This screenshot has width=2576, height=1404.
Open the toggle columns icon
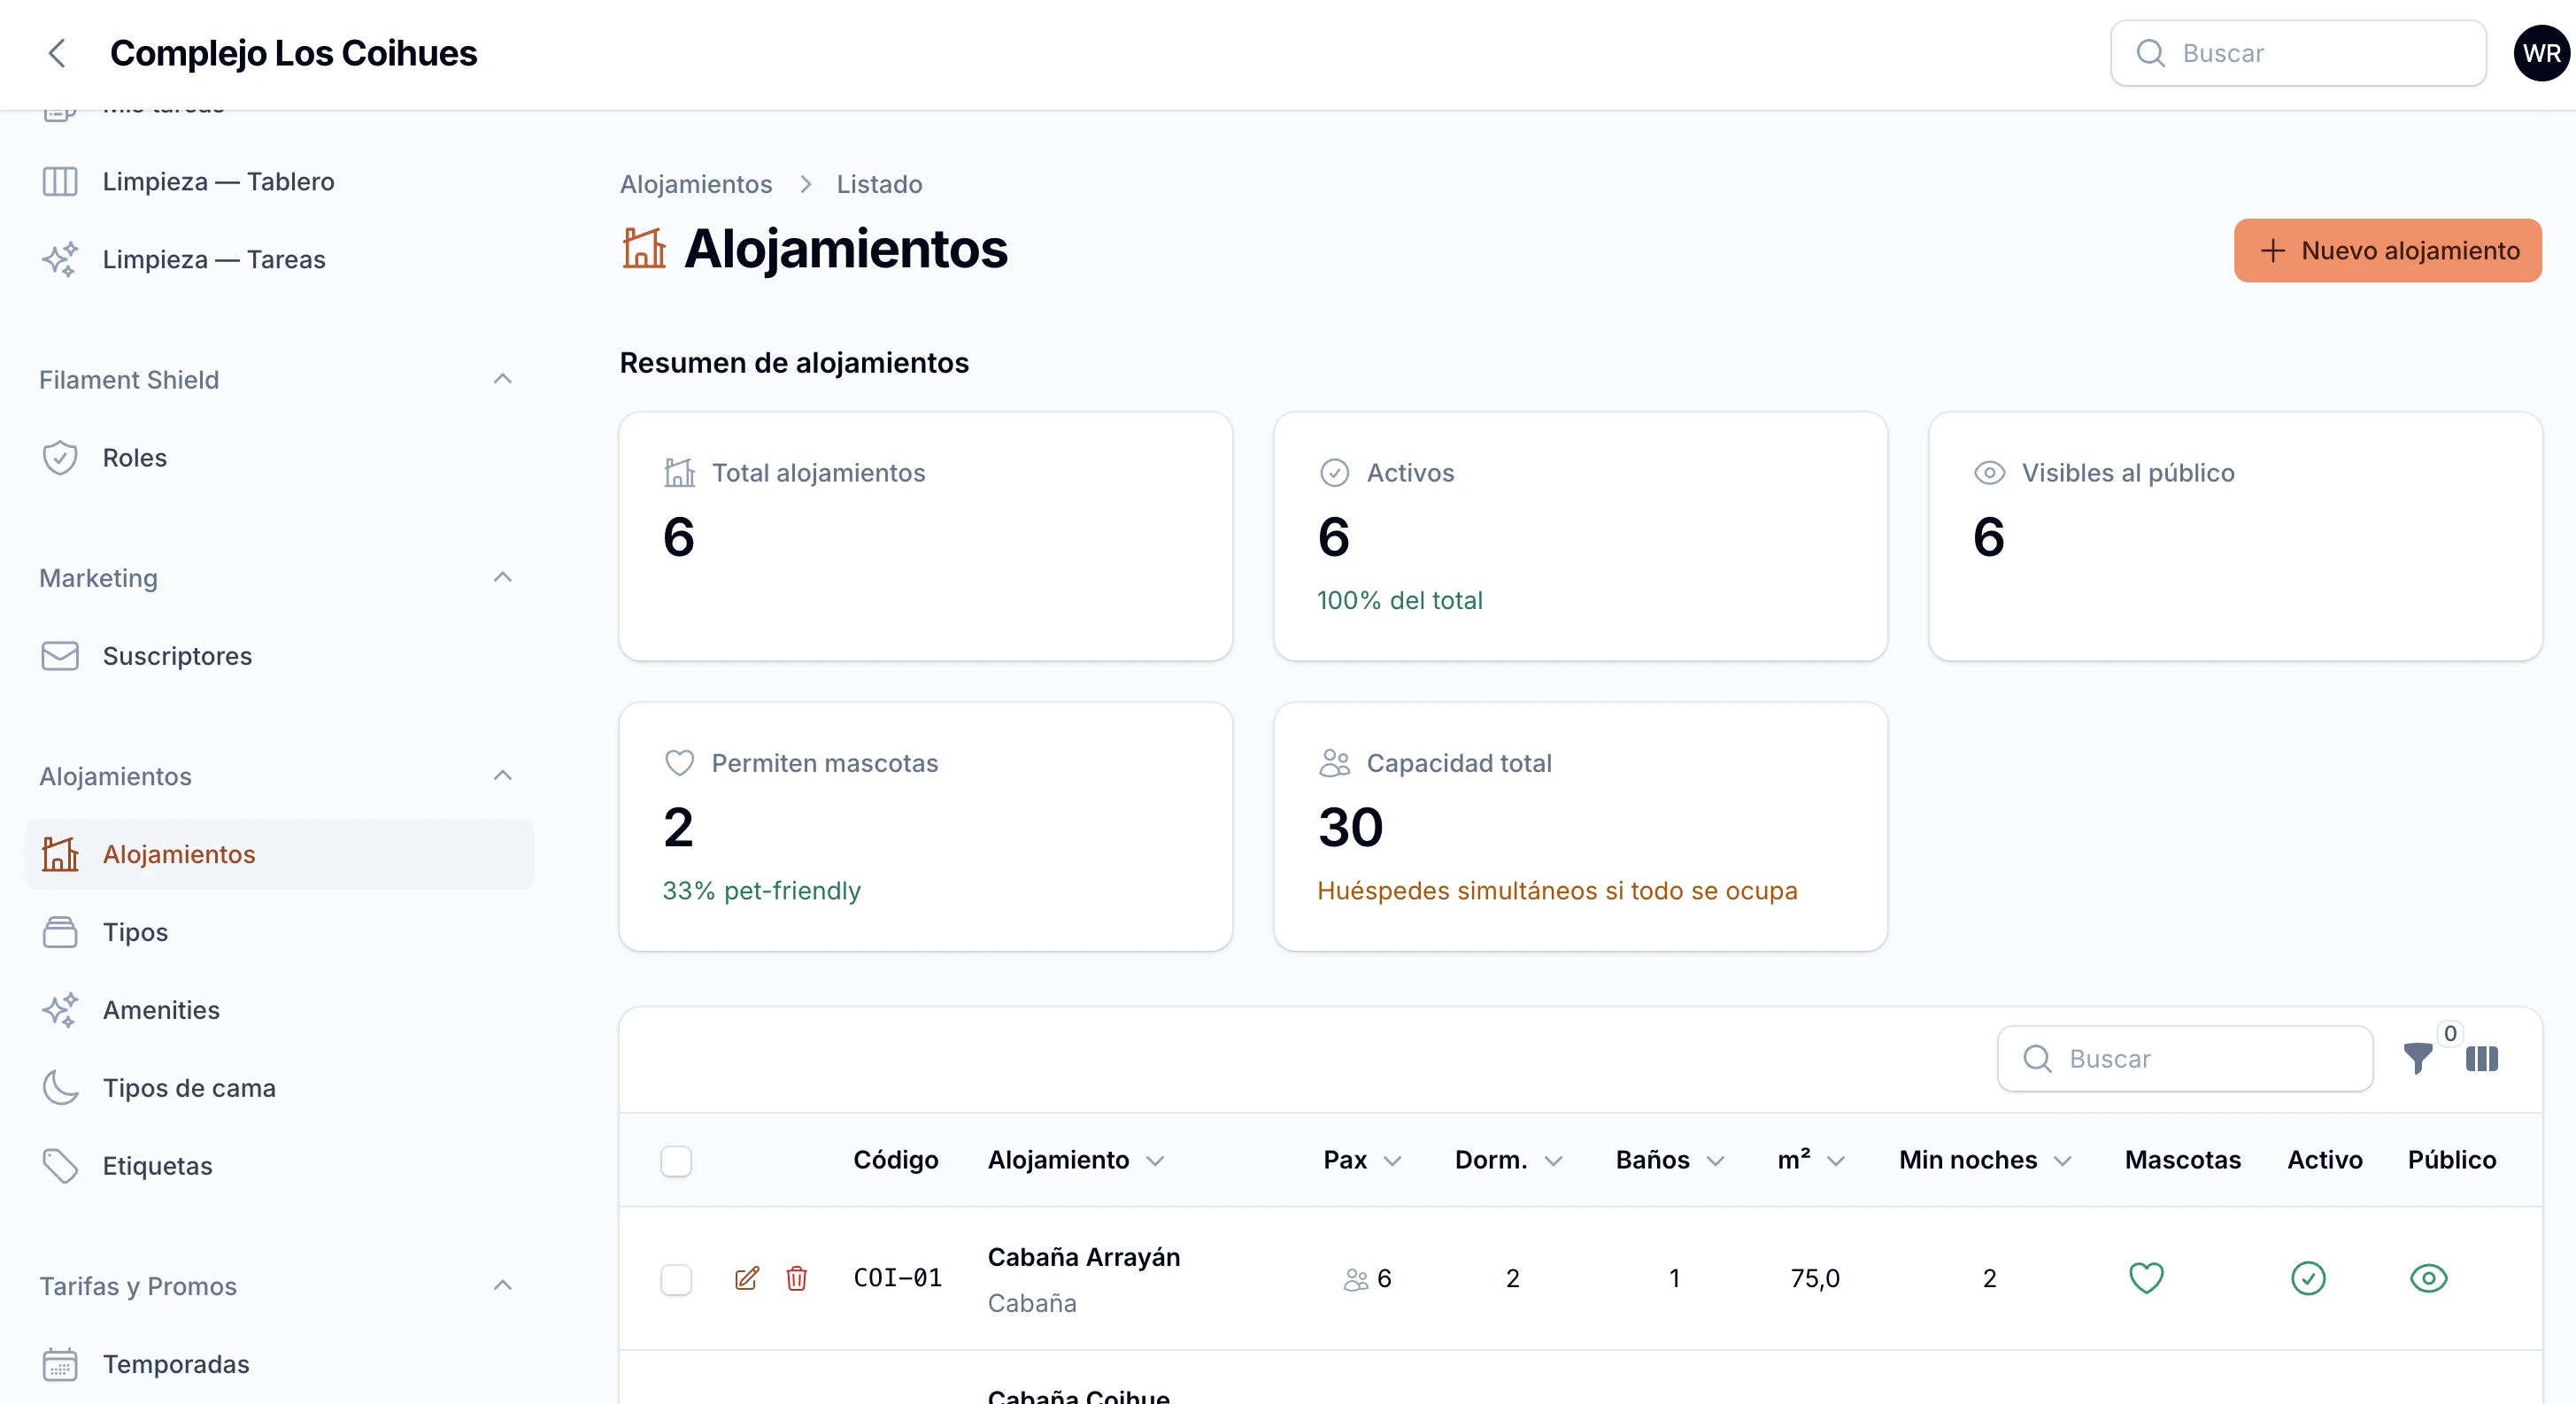click(x=2481, y=1058)
